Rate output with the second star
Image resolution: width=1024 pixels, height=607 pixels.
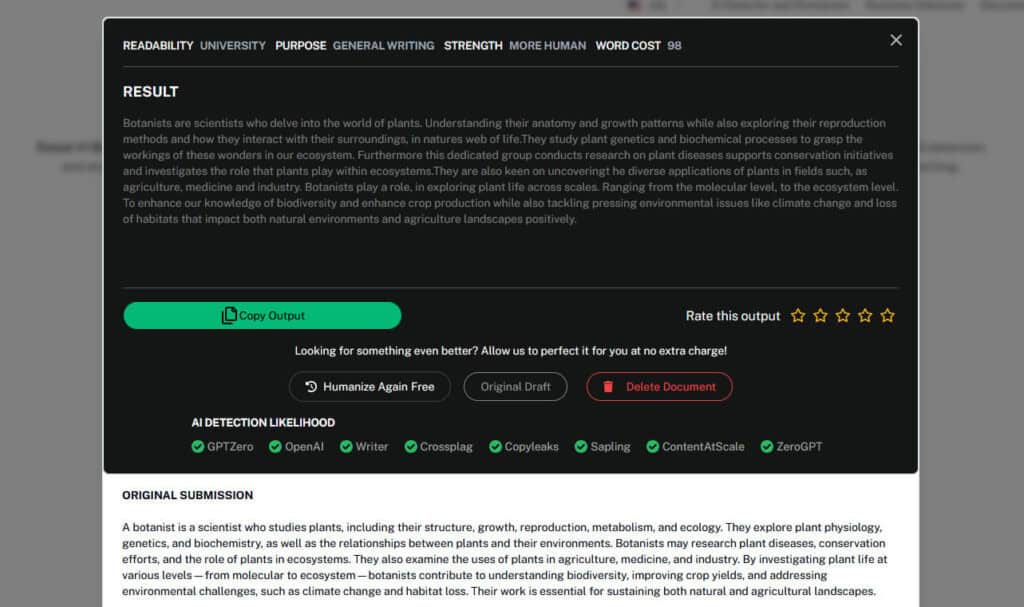(x=820, y=316)
